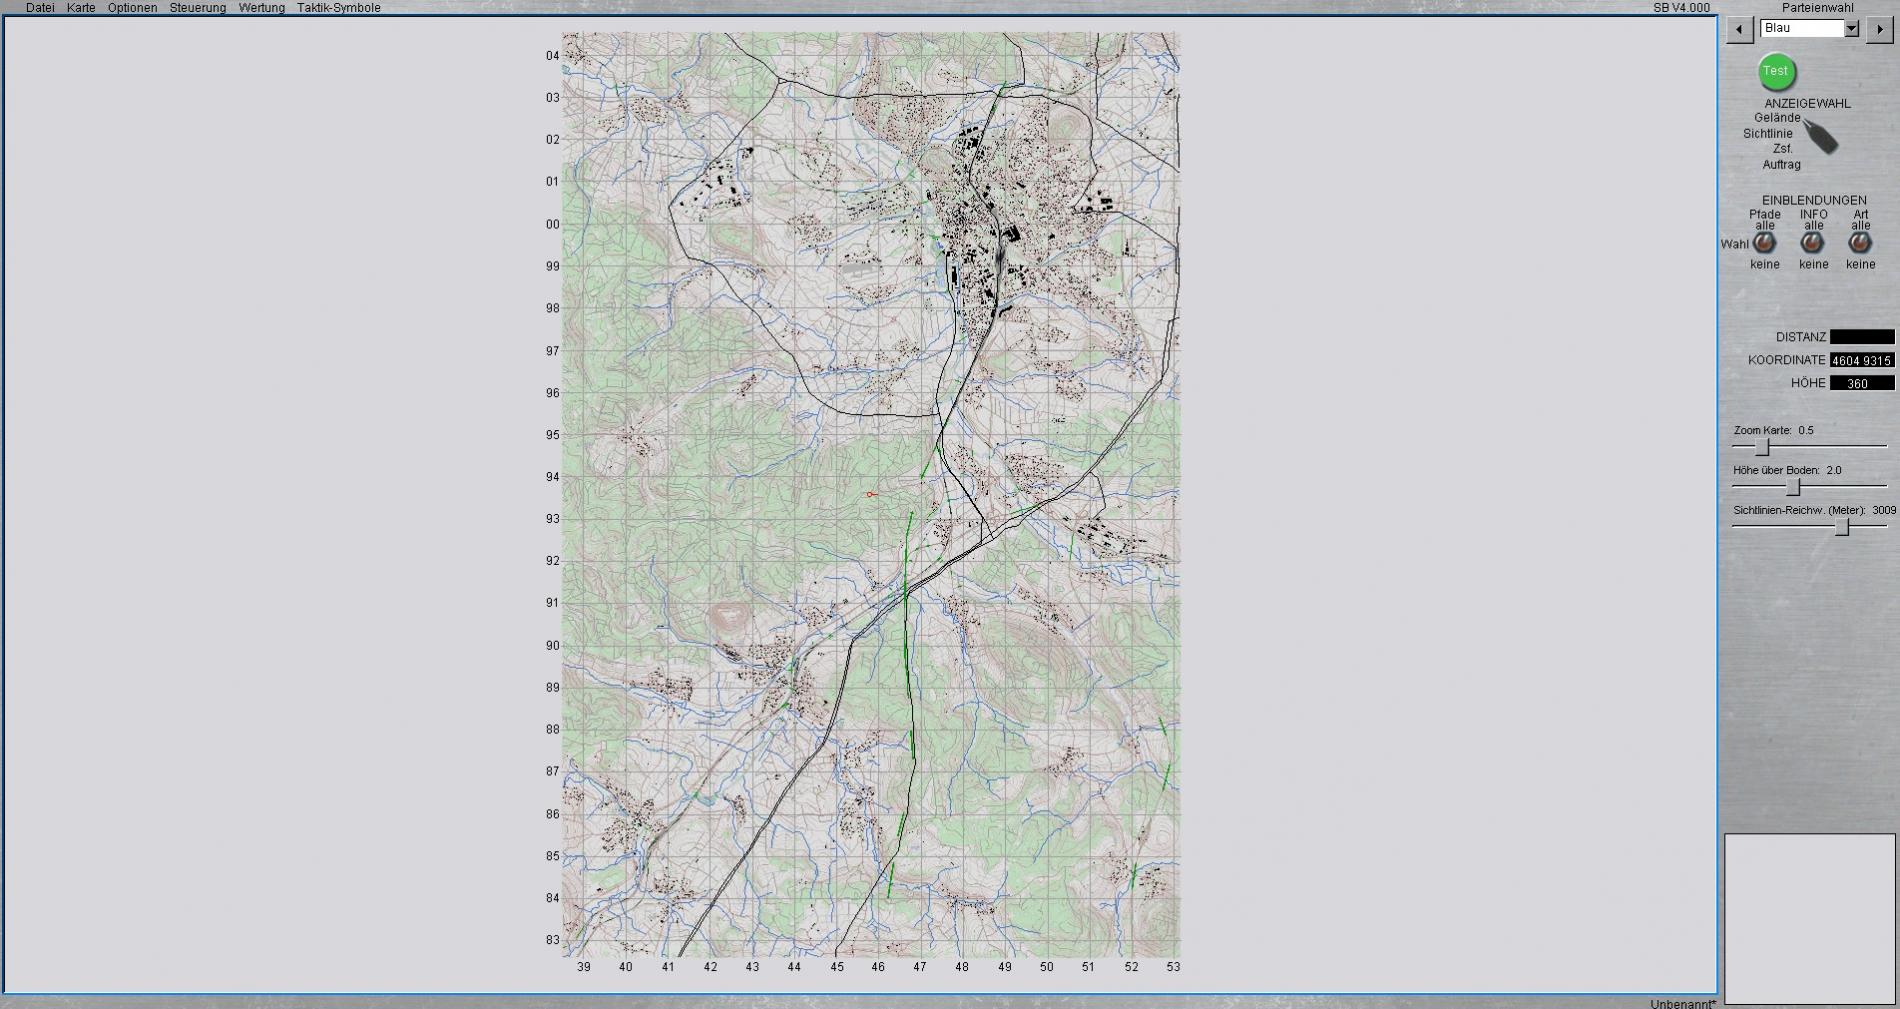Toggle the INFO overlay switch
Screen dimensions: 1900x1009
1812,243
